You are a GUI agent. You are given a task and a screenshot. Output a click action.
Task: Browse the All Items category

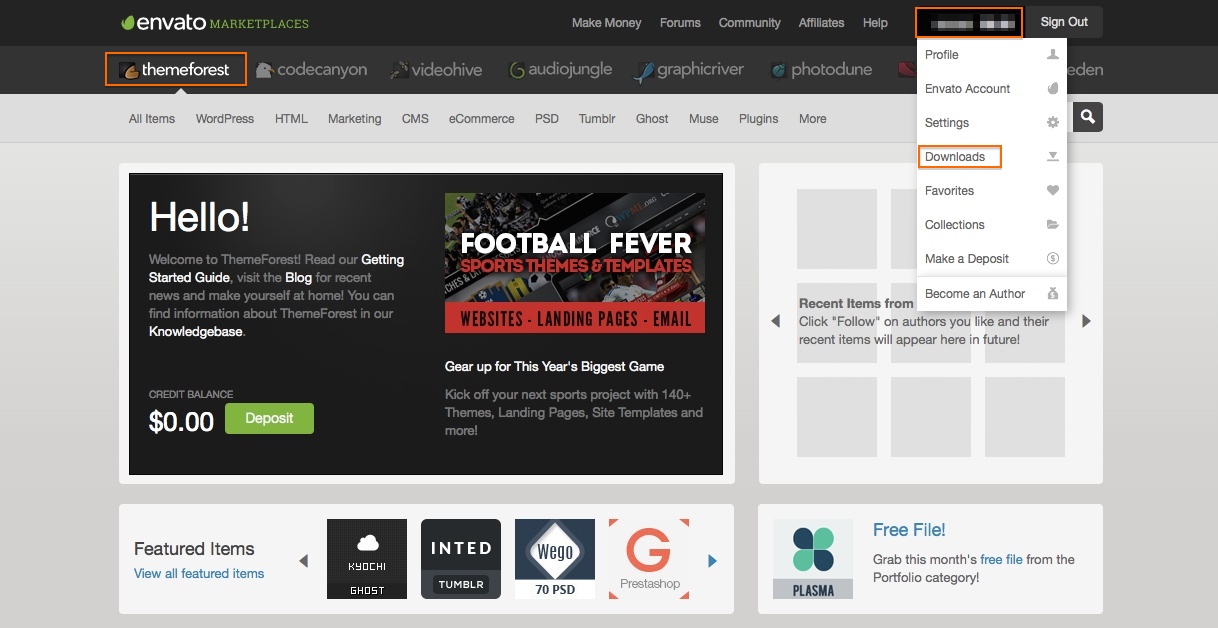[152, 119]
